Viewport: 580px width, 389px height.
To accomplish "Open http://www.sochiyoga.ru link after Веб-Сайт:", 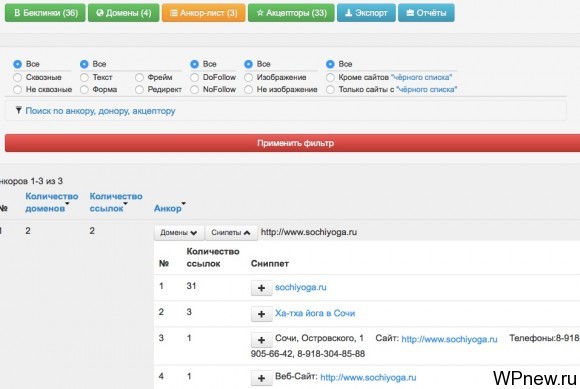I will click(x=368, y=378).
